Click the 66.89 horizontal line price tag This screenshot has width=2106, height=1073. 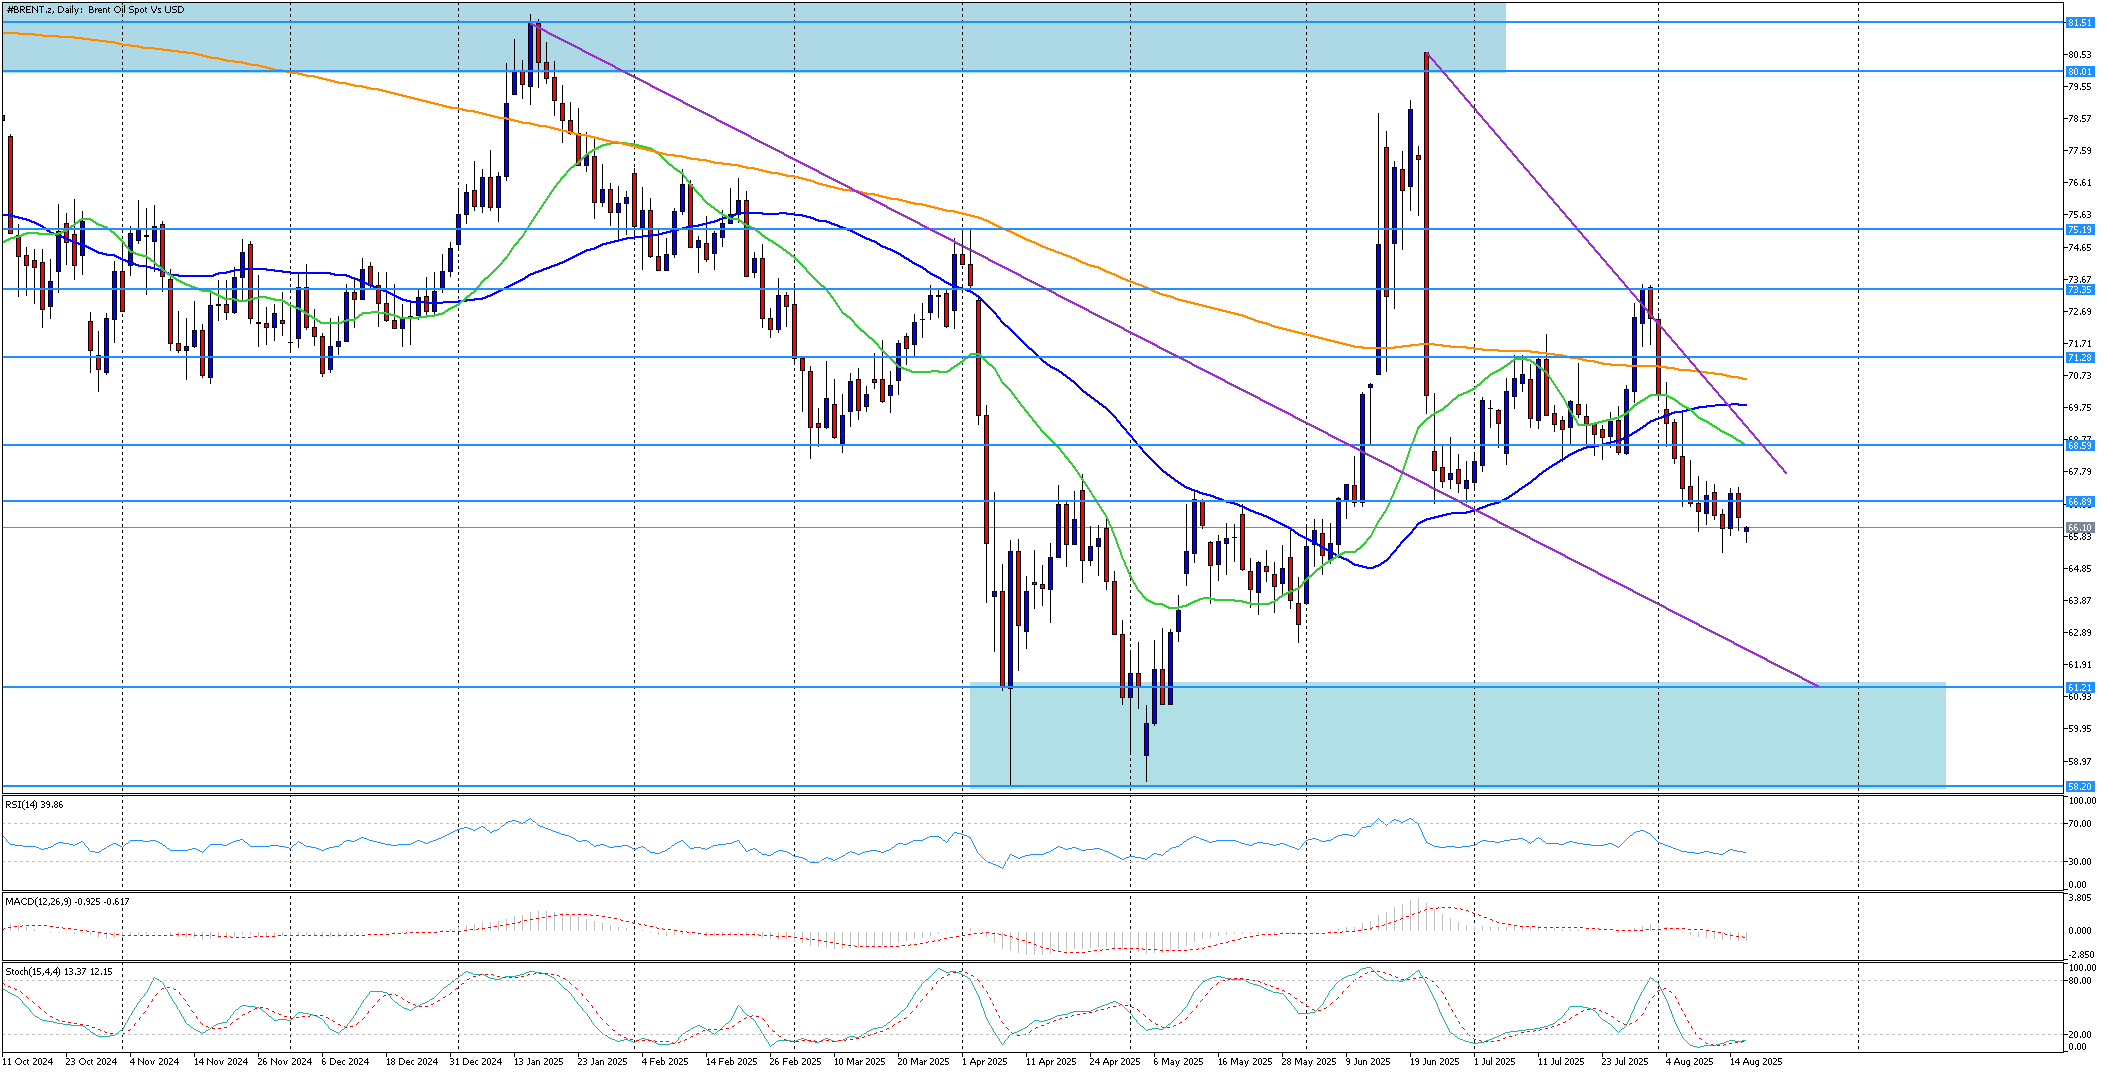[2079, 501]
